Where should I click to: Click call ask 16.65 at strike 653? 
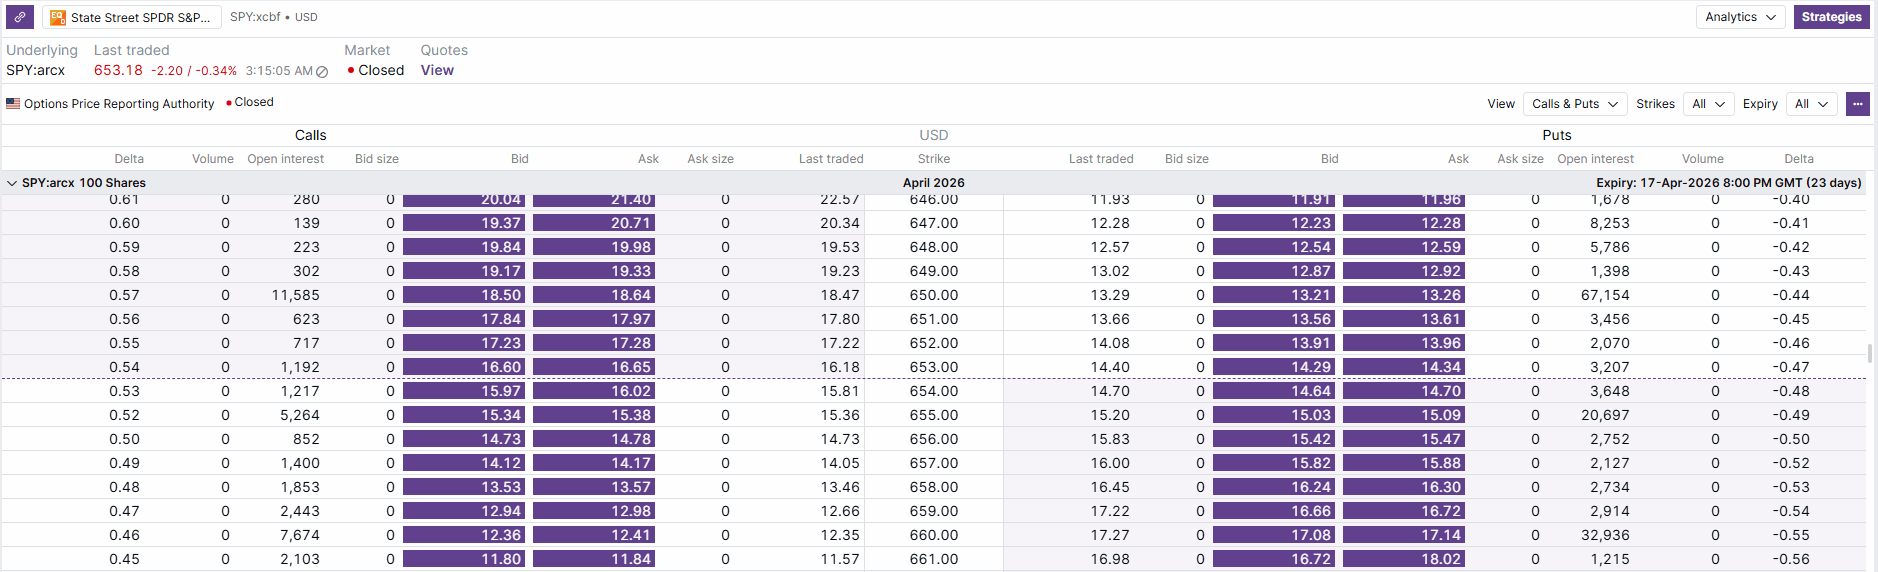(594, 367)
